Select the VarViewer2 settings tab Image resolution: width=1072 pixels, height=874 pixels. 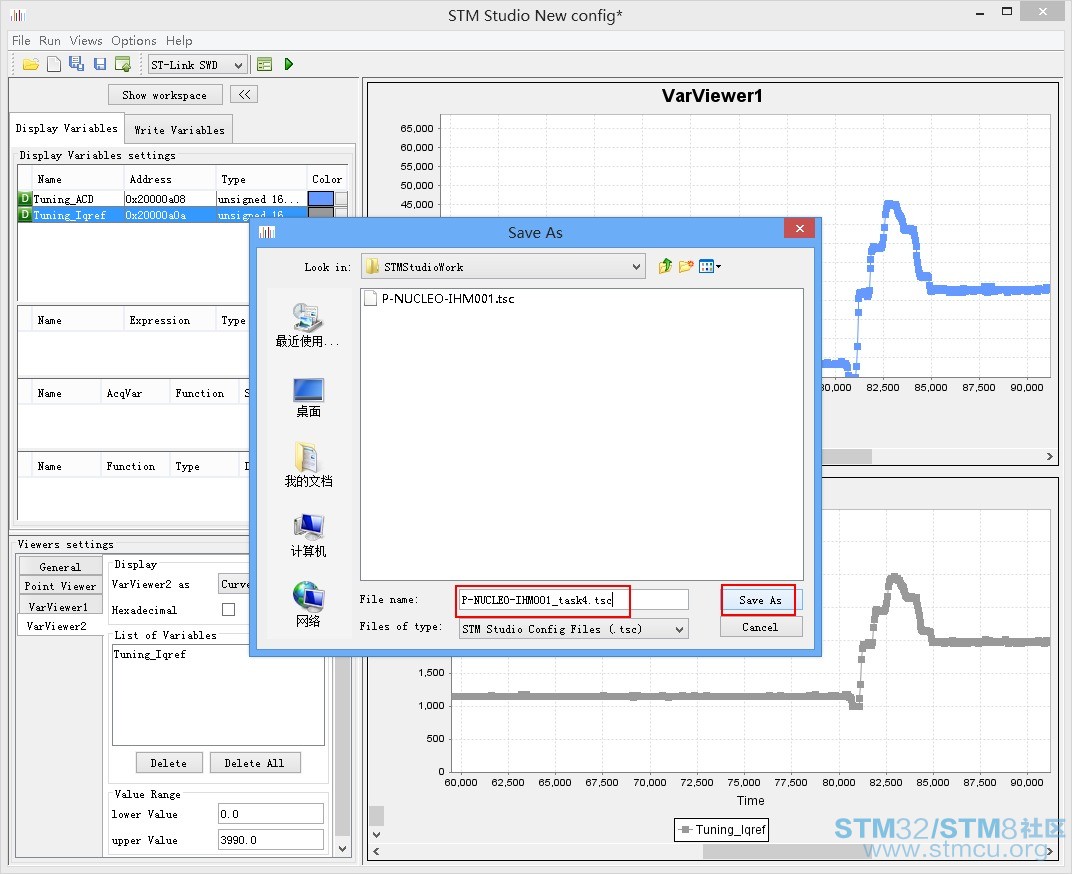57,626
